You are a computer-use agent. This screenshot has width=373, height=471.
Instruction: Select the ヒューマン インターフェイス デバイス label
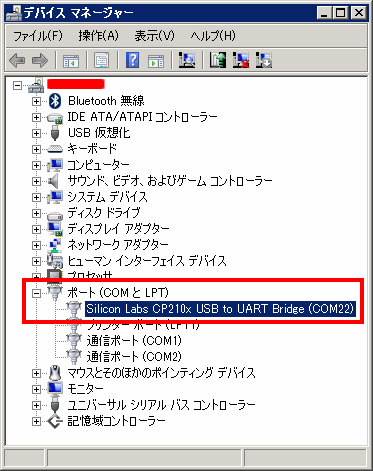[x=147, y=261]
